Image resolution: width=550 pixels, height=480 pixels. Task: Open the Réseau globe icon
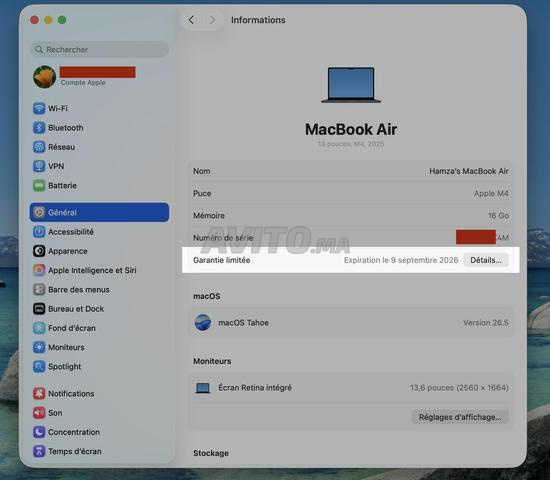(39, 147)
